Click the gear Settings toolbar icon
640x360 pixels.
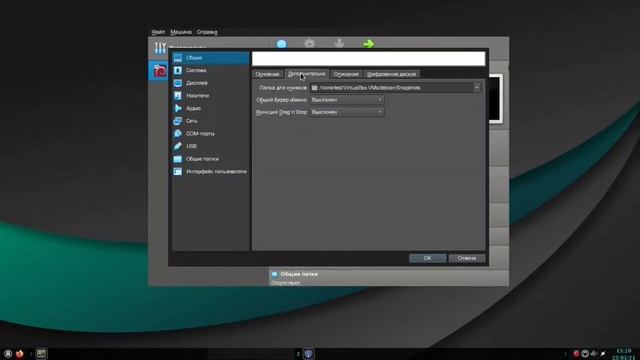pos(310,43)
